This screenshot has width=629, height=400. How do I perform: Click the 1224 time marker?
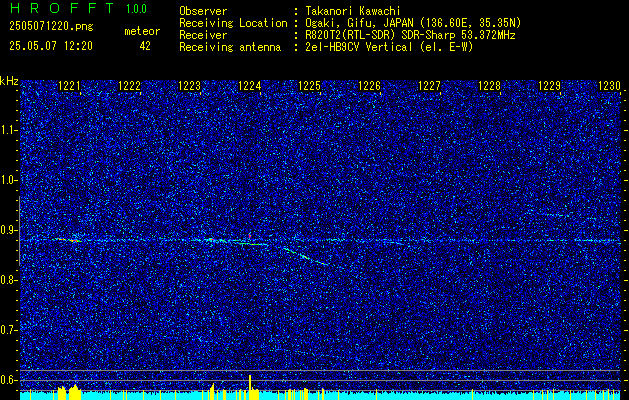250,86
